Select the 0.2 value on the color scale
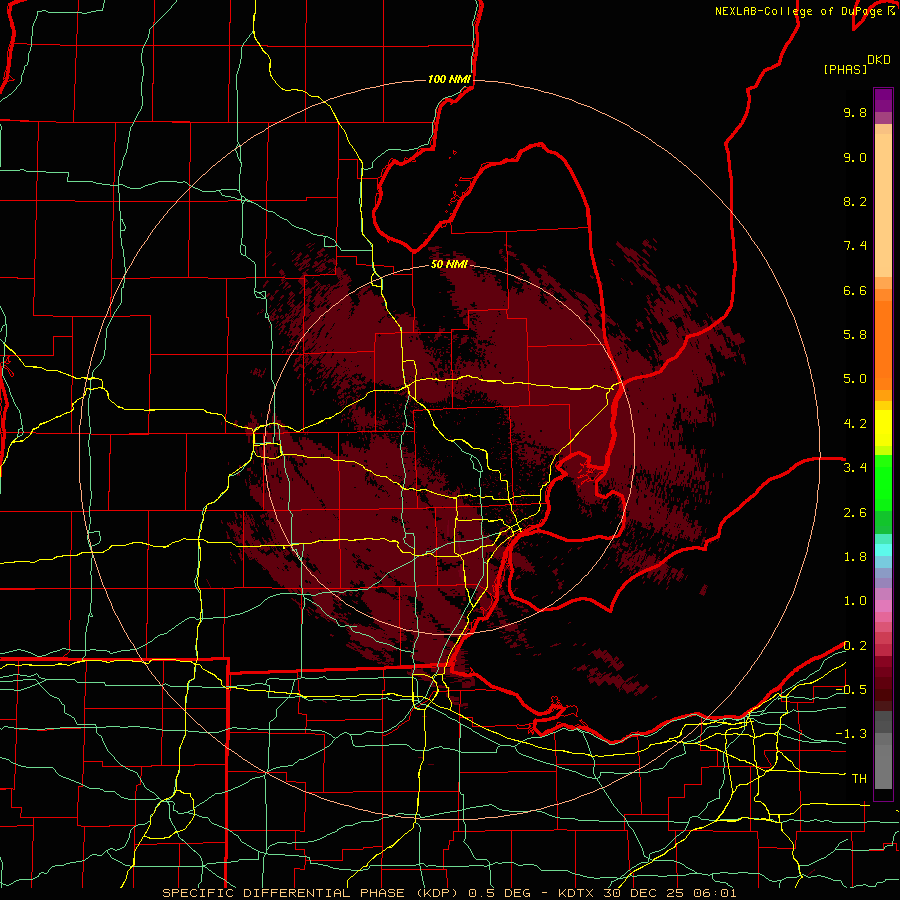The image size is (900, 900). (x=855, y=646)
